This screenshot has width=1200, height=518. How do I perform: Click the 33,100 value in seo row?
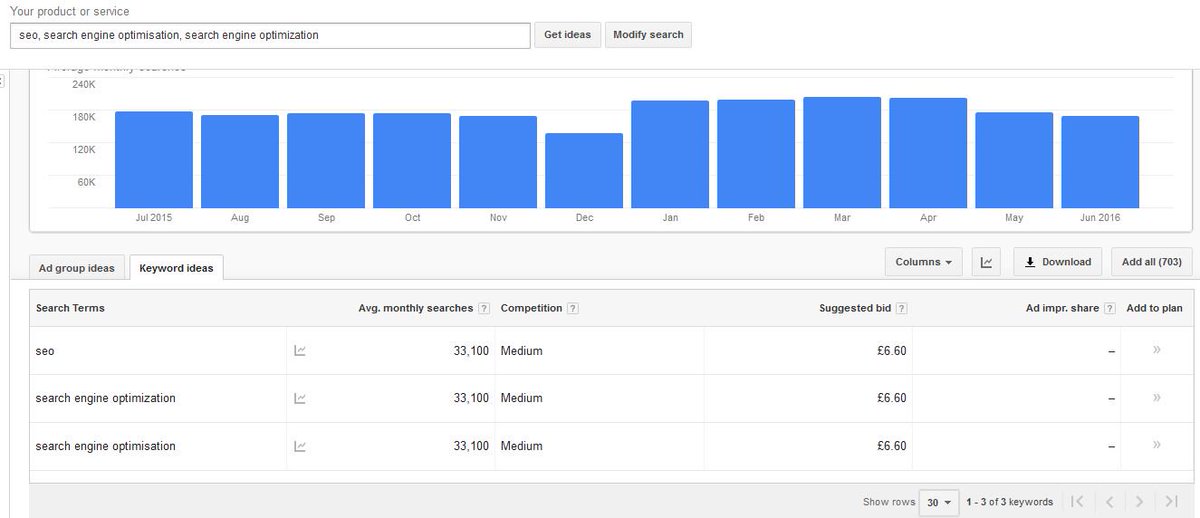click(471, 351)
